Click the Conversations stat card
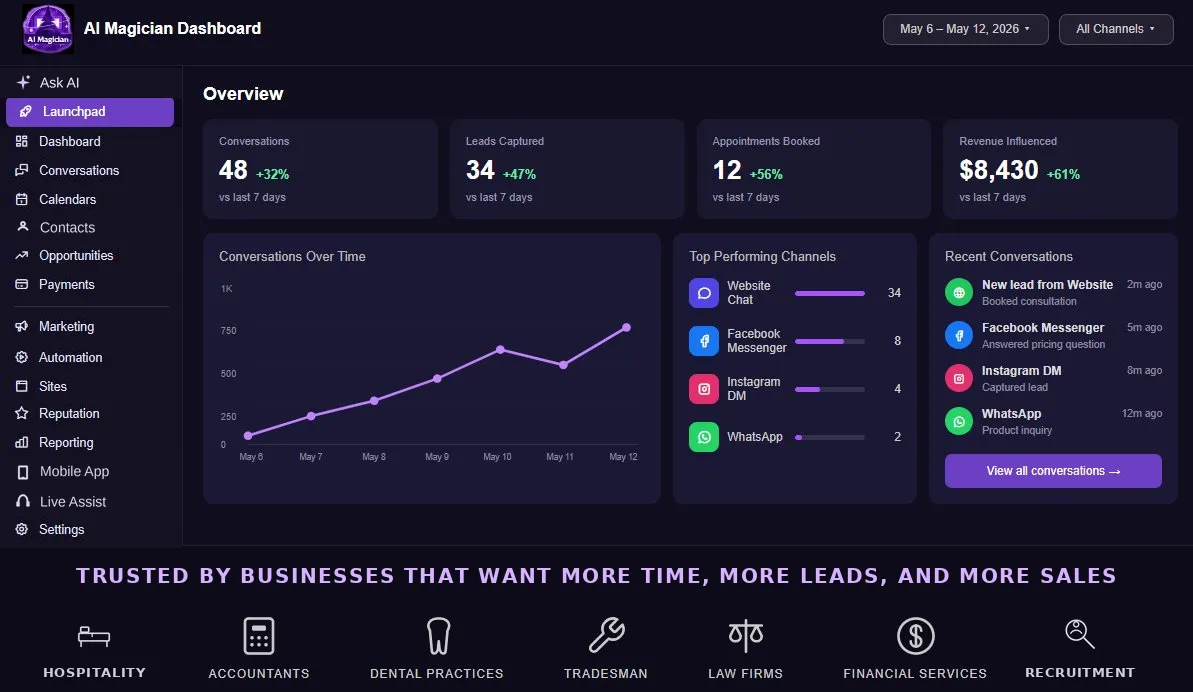The width and height of the screenshot is (1193, 692). (320, 169)
